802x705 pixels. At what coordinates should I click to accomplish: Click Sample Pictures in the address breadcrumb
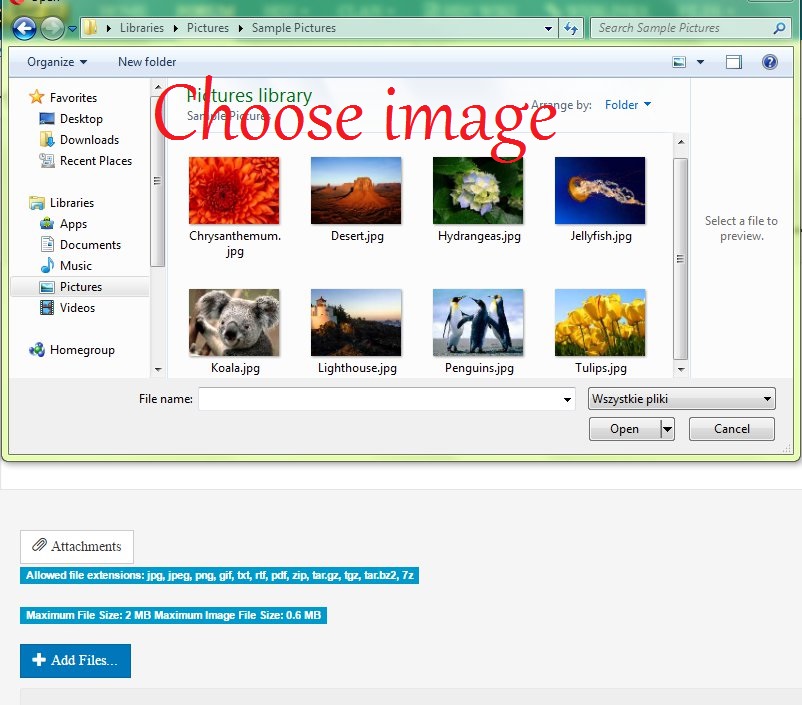[x=294, y=28]
